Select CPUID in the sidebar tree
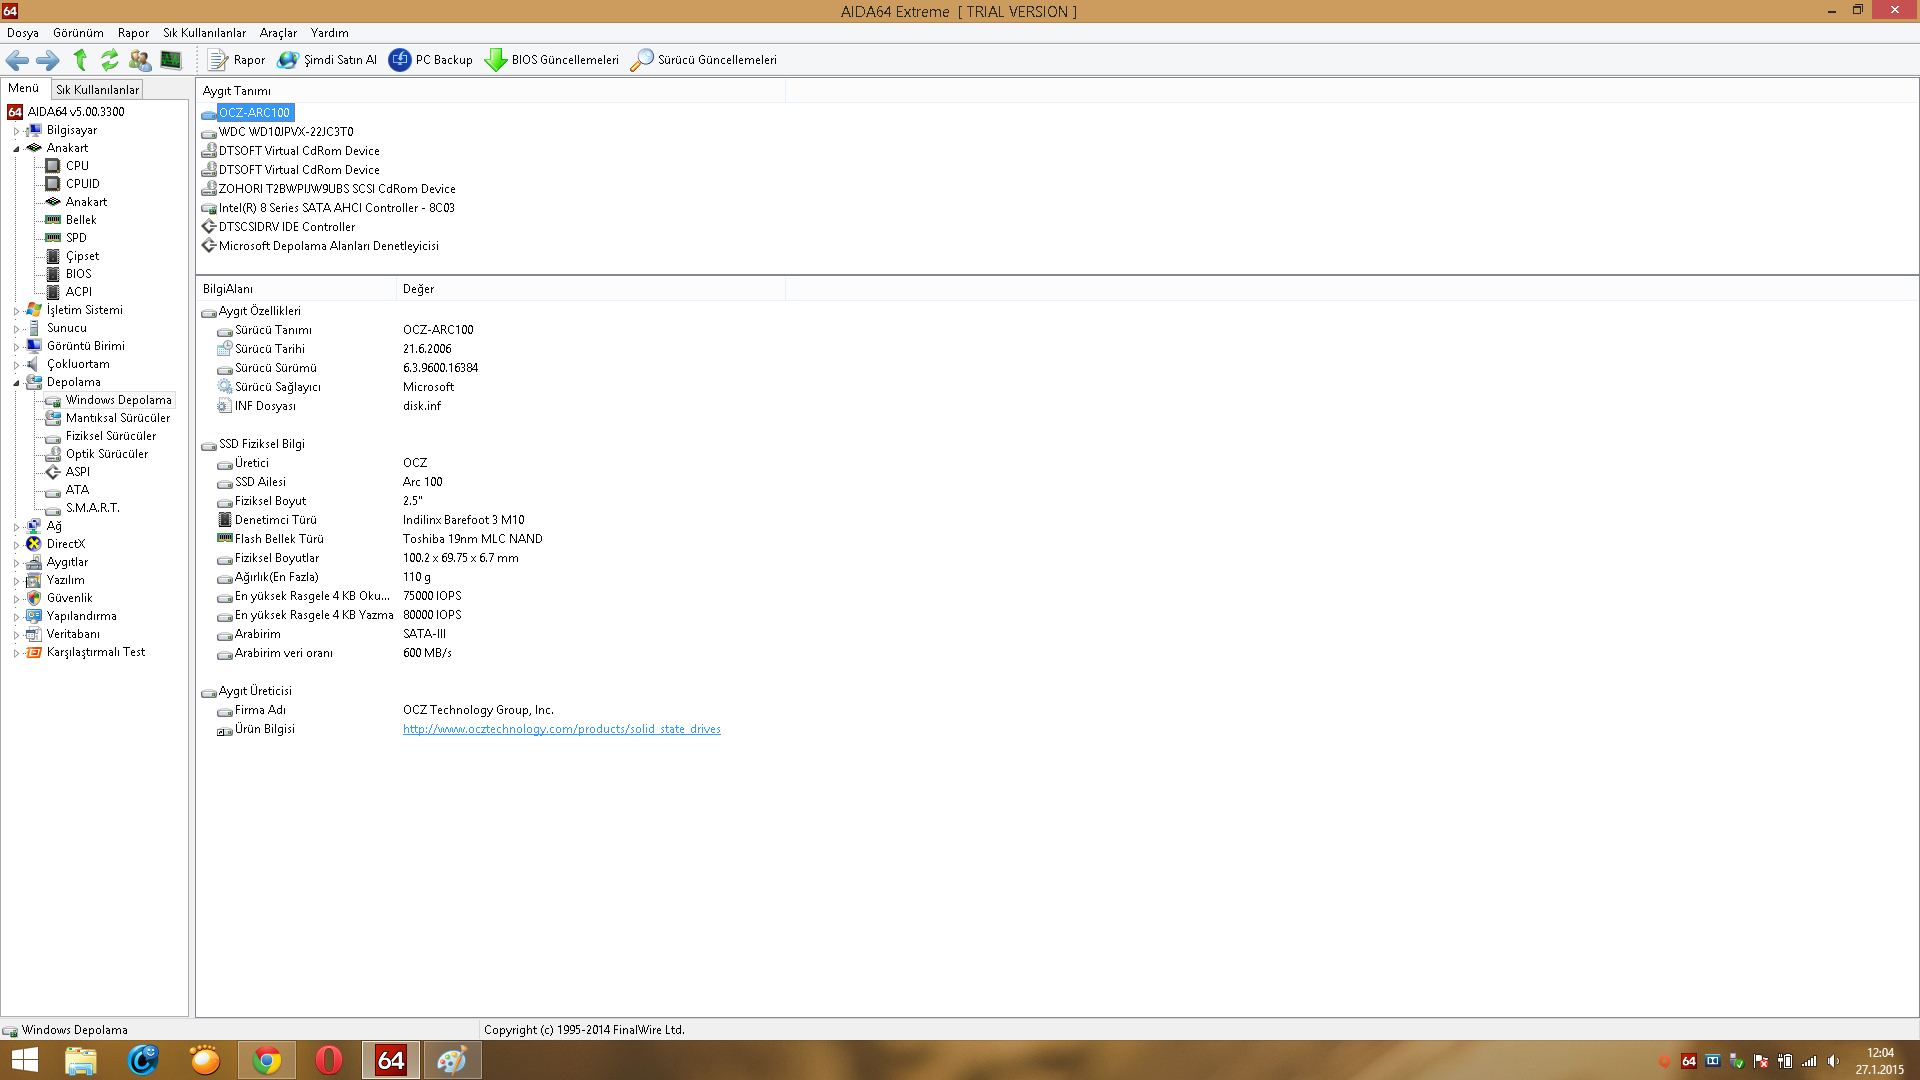Screen dimensions: 1920x1080 [82, 184]
